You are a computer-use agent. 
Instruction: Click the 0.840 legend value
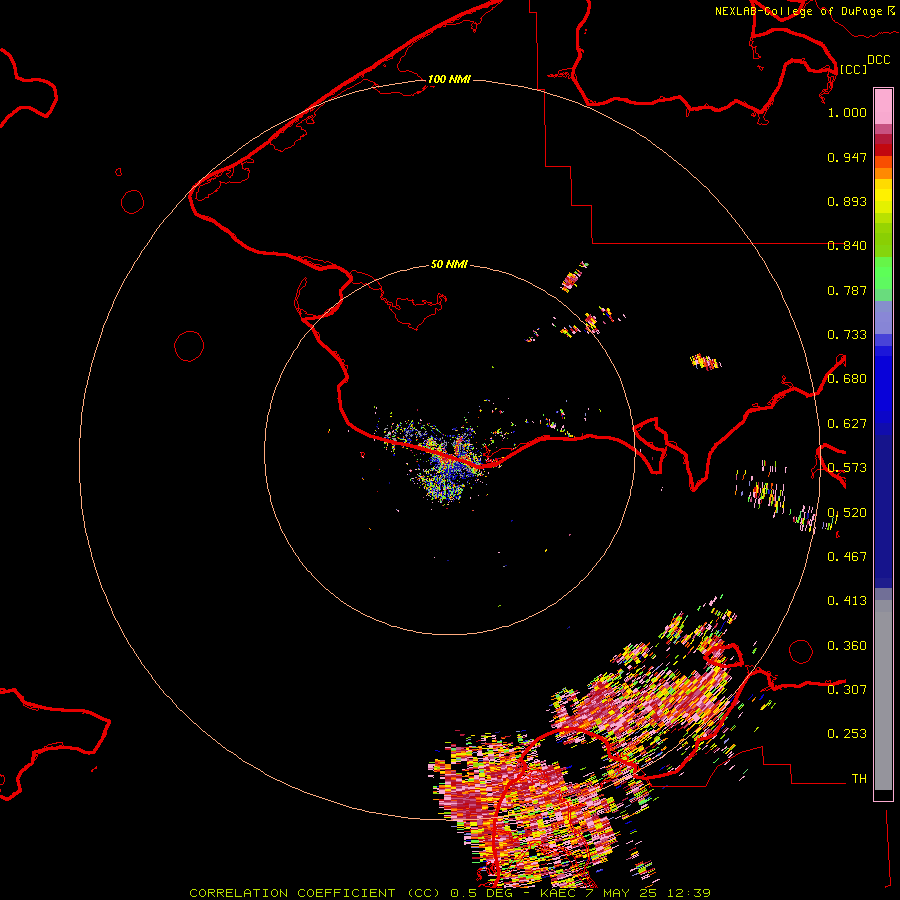click(847, 246)
